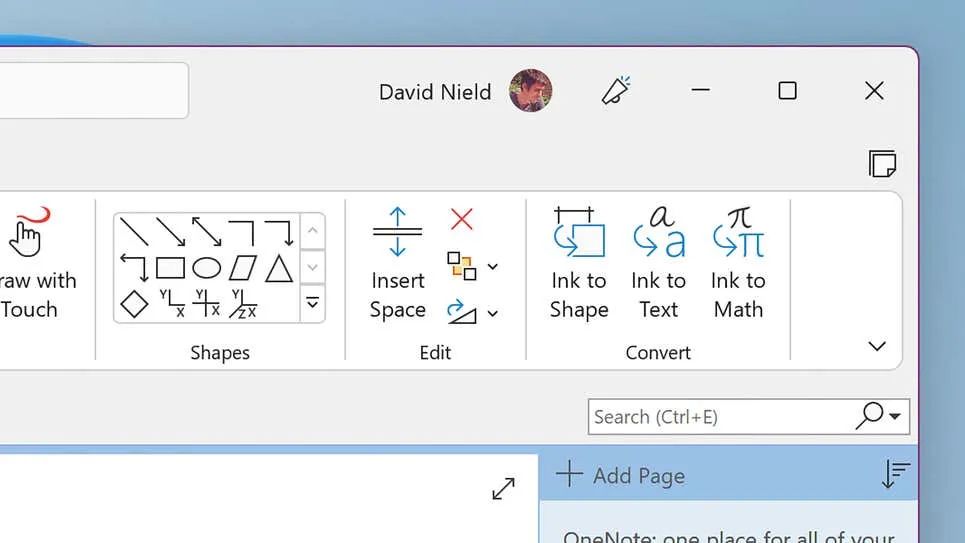
Task: Select the rectangle shape
Action: pyautogui.click(x=170, y=268)
